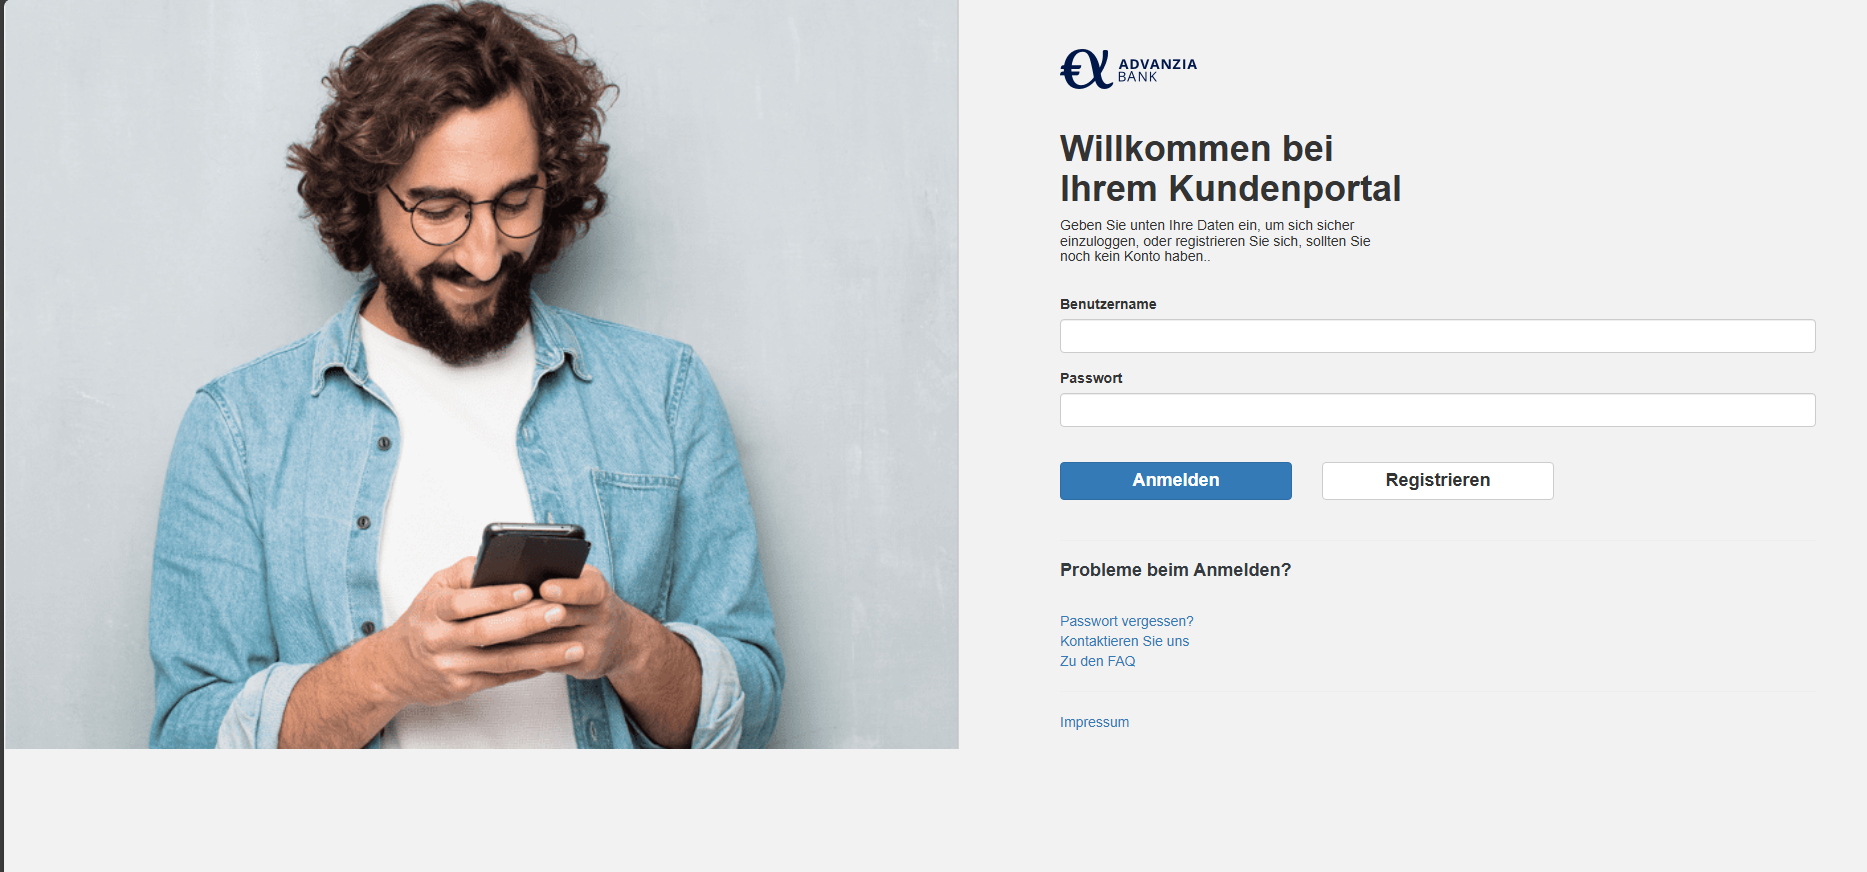The height and width of the screenshot is (872, 1867).
Task: Click the Passwort field label
Action: click(x=1091, y=378)
